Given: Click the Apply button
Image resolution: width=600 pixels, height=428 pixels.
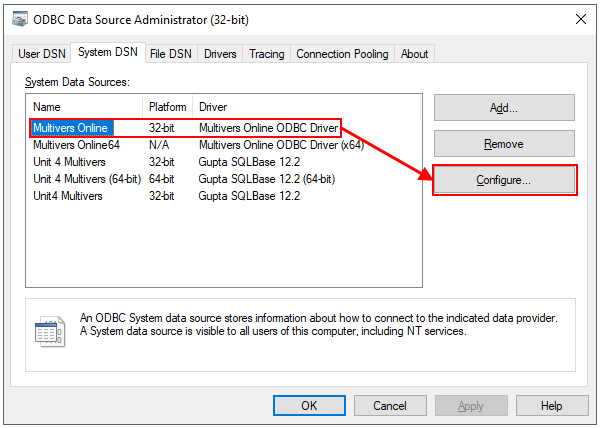Looking at the screenshot, I should pyautogui.click(x=471, y=405).
